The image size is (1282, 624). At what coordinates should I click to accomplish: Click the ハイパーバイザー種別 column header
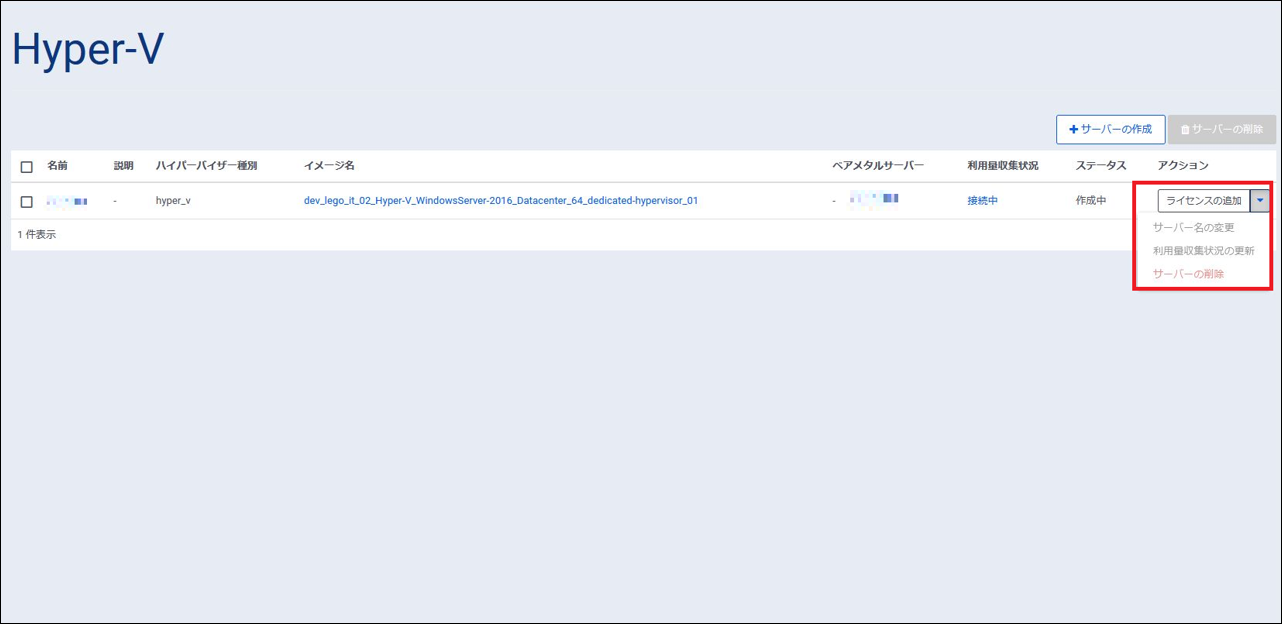[206, 166]
